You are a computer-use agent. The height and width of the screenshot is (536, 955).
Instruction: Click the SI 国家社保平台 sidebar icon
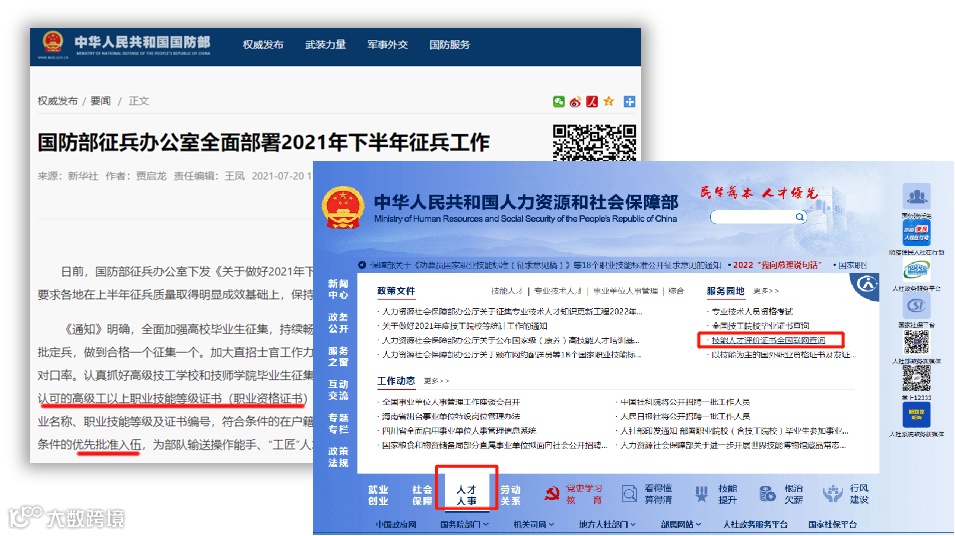917,307
